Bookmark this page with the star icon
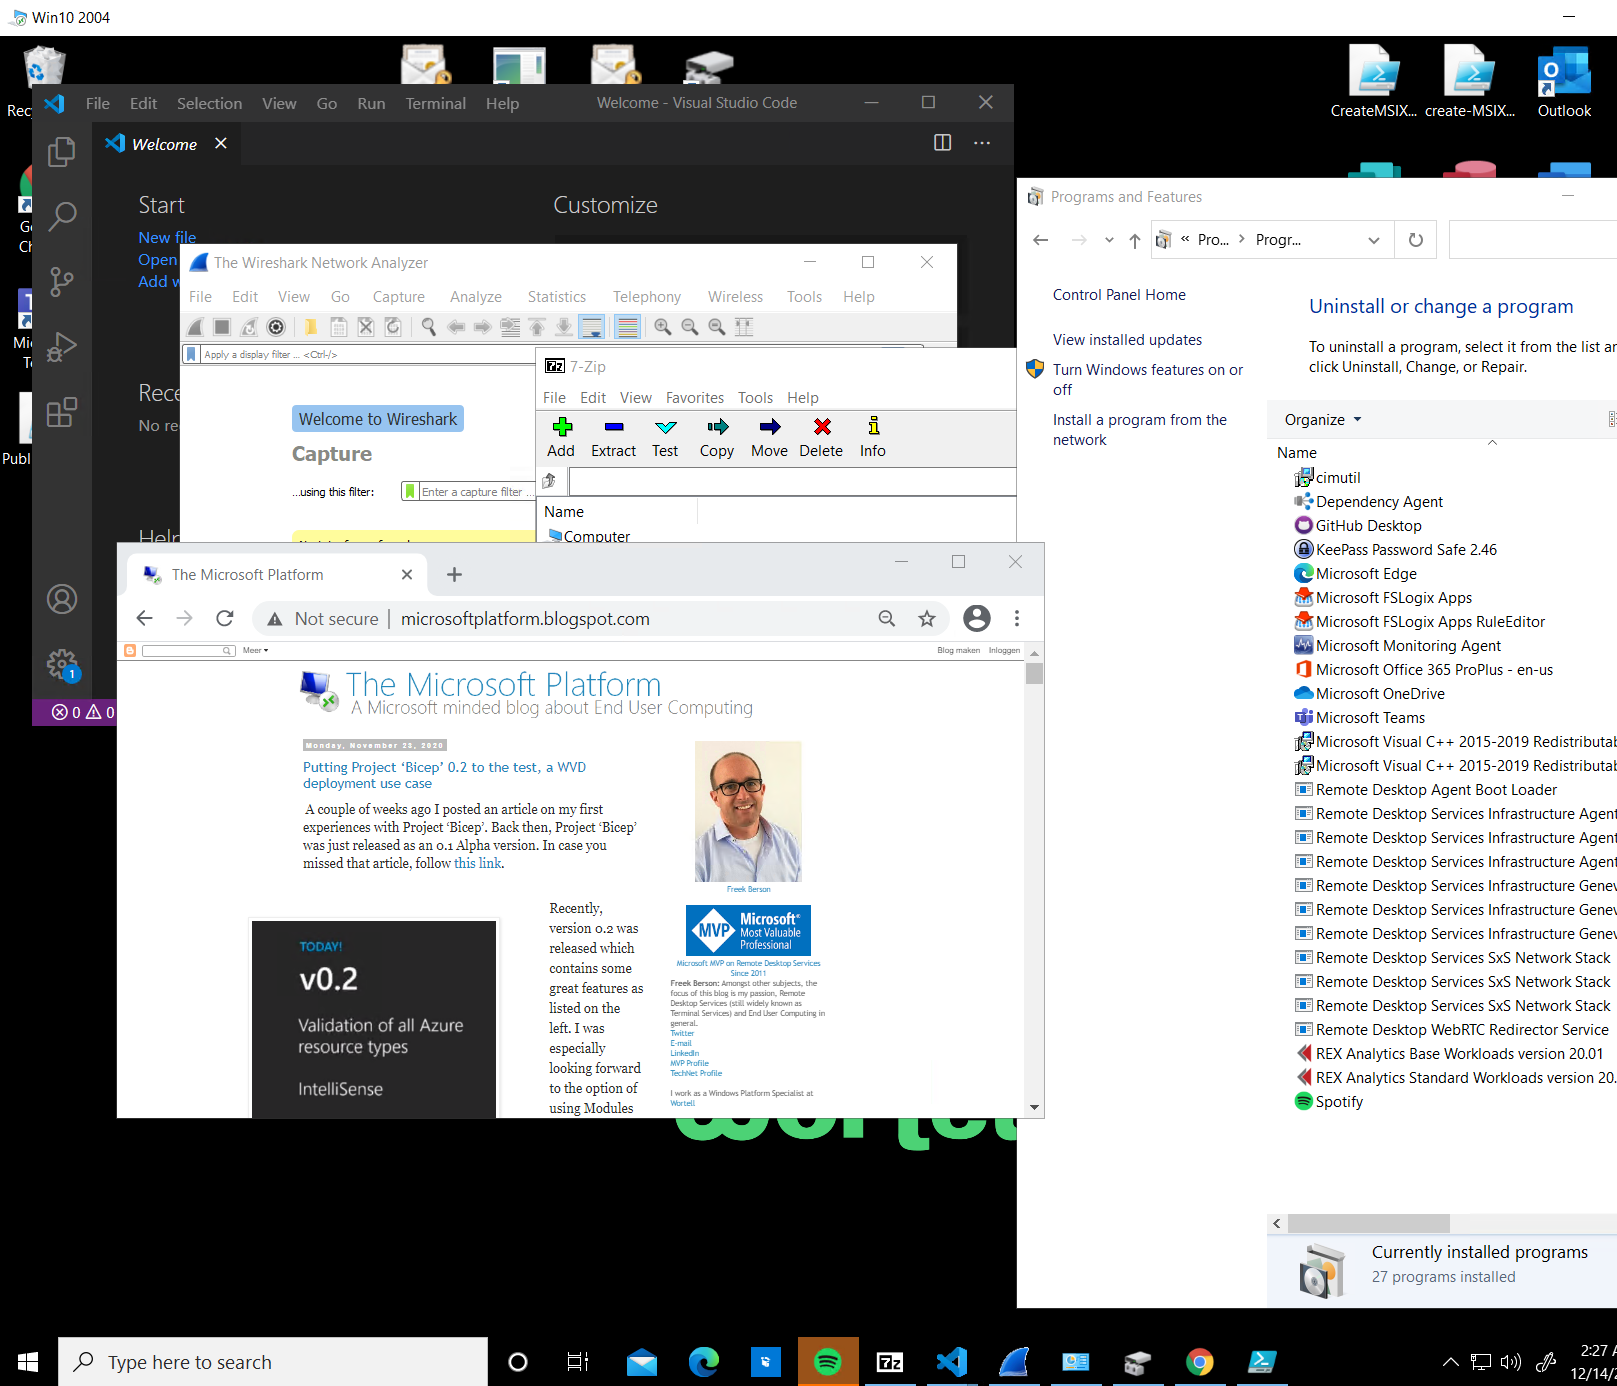 pyautogui.click(x=927, y=619)
